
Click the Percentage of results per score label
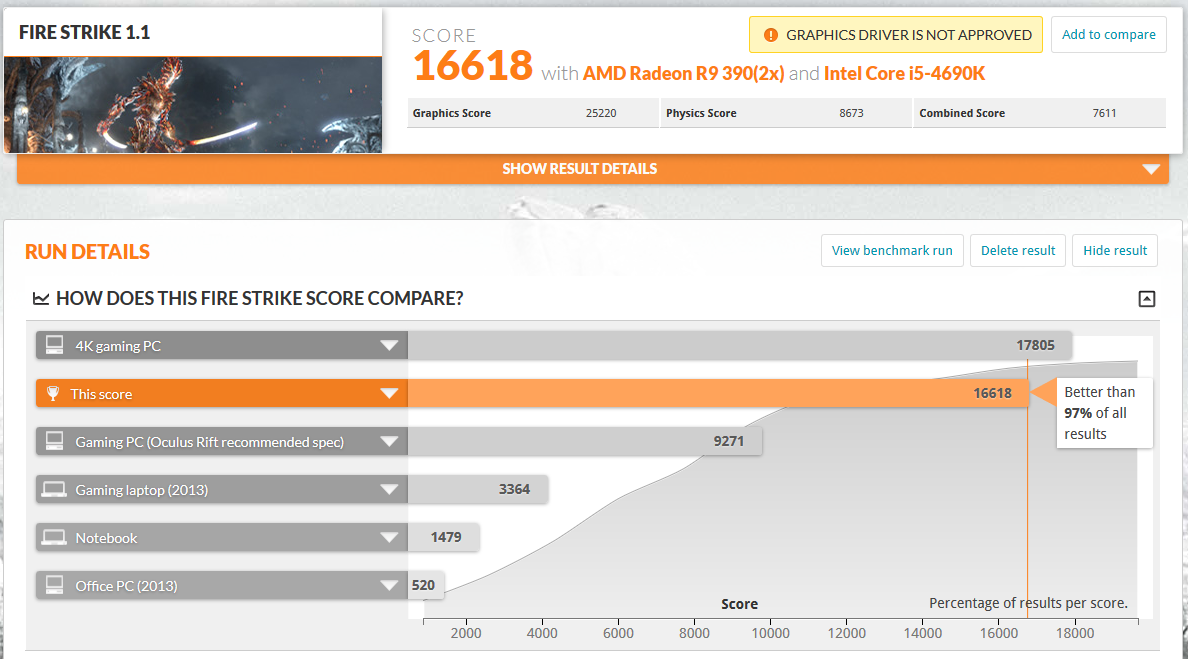[1028, 603]
